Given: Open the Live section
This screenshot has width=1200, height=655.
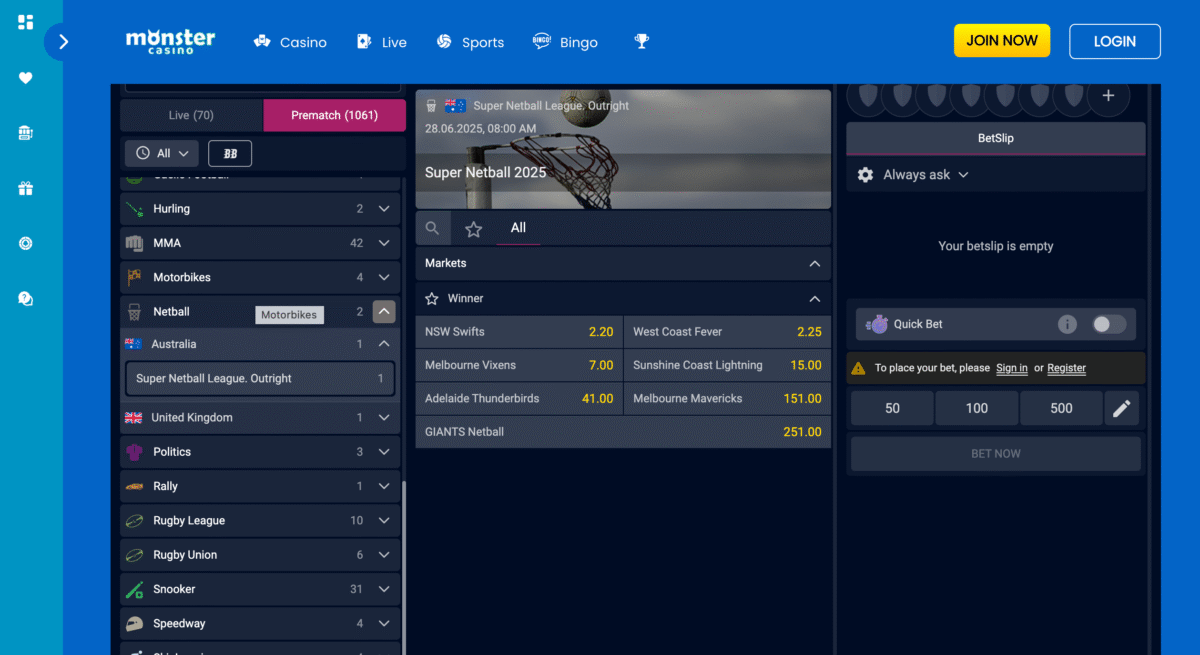Looking at the screenshot, I should tap(381, 42).
